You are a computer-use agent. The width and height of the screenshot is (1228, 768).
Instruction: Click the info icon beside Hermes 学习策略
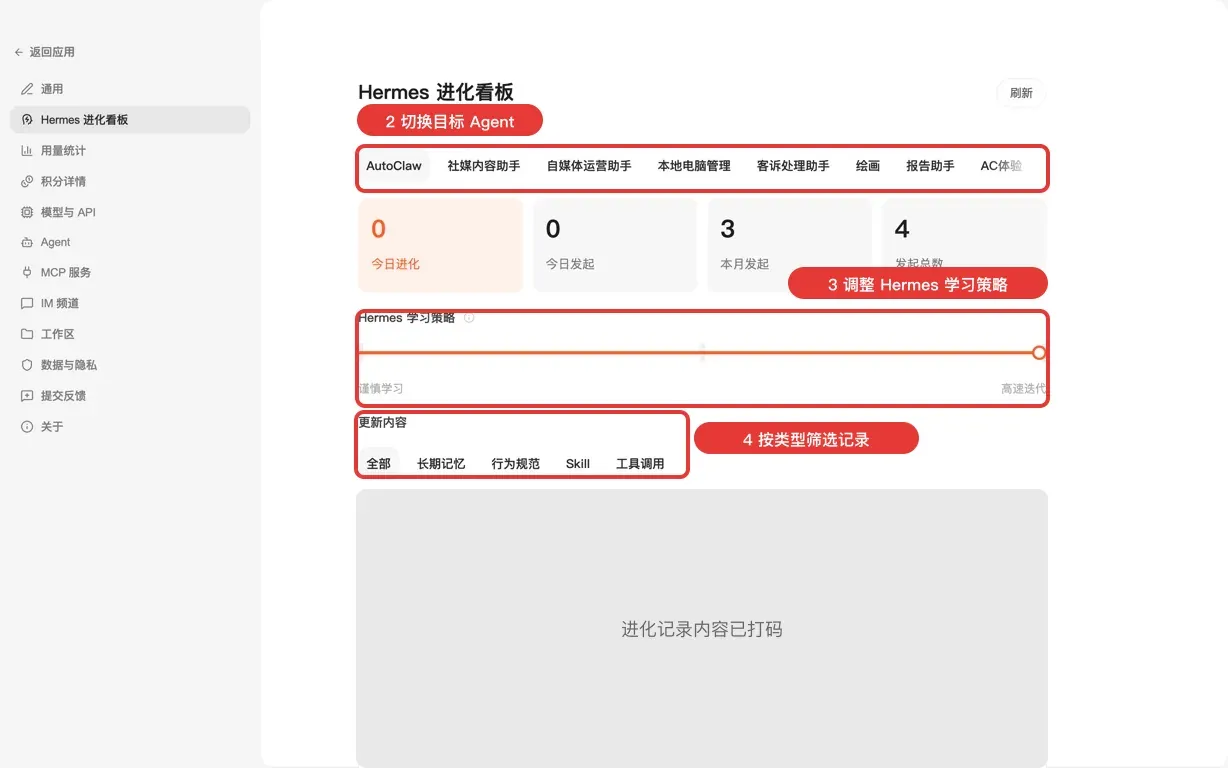469,318
